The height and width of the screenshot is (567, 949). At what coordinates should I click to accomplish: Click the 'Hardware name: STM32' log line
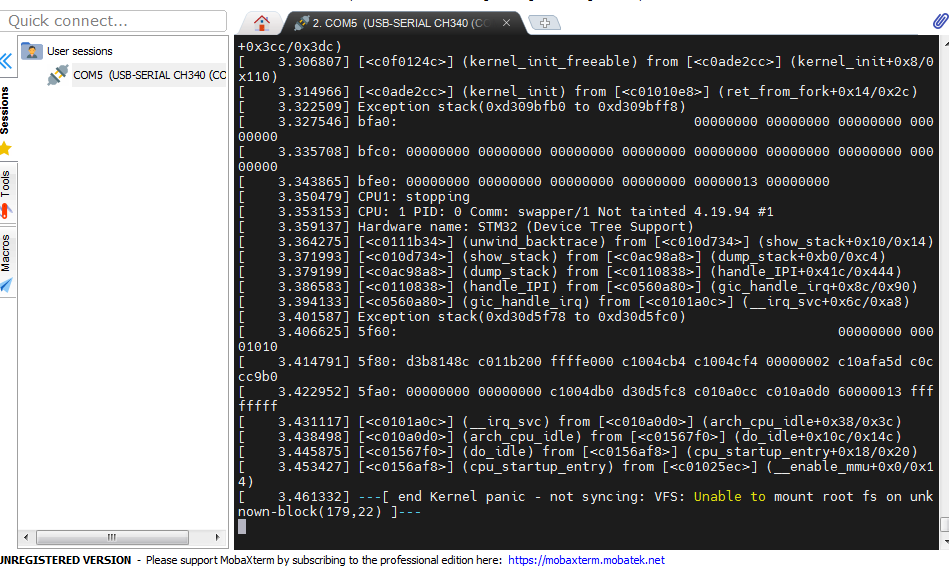[x=525, y=227]
